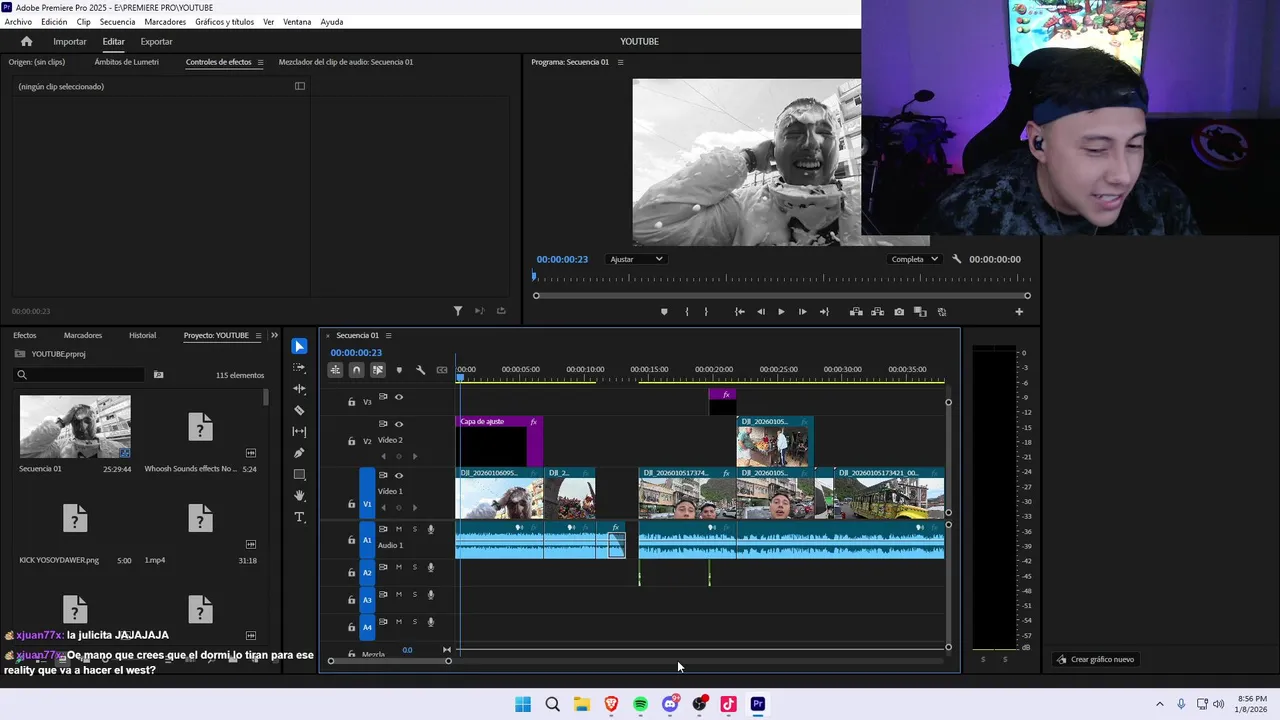Click the Lift button in Program monitor
This screenshot has height=720, width=1280.
tap(856, 312)
